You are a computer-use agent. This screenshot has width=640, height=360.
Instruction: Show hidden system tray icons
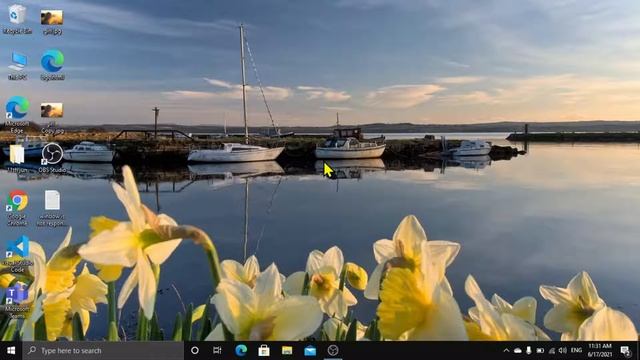[x=506, y=351]
